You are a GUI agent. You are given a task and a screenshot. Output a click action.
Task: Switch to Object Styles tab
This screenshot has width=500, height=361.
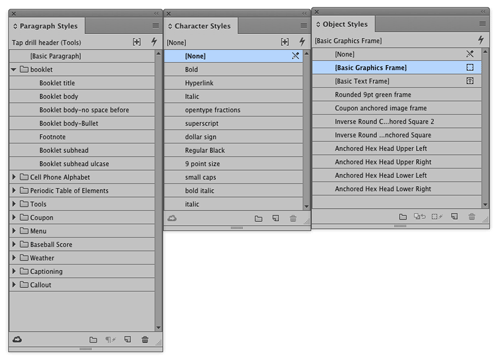343,24
